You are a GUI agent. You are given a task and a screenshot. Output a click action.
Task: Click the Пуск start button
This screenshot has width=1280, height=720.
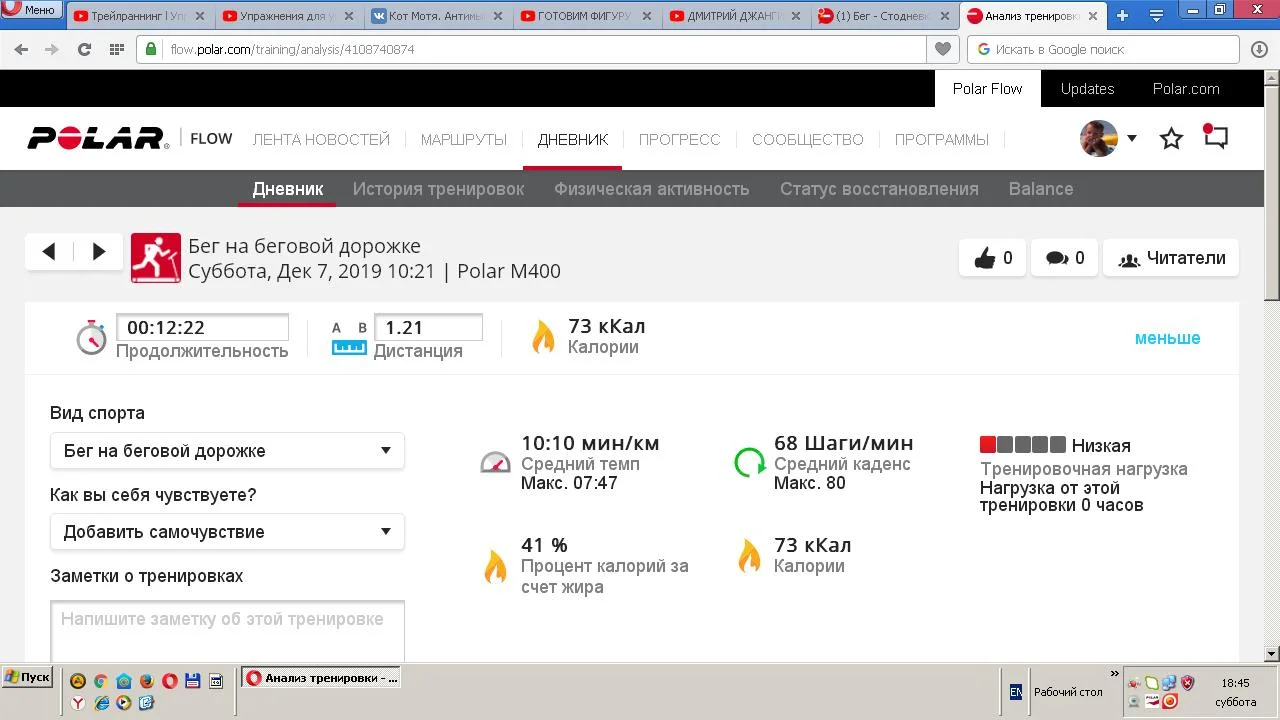(27, 677)
